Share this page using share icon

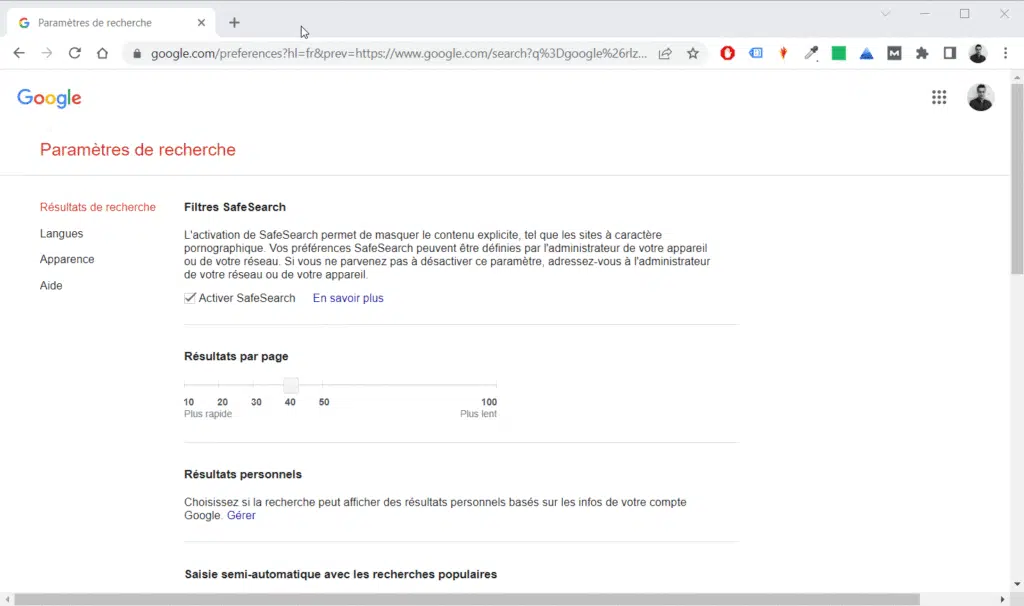tap(665, 54)
